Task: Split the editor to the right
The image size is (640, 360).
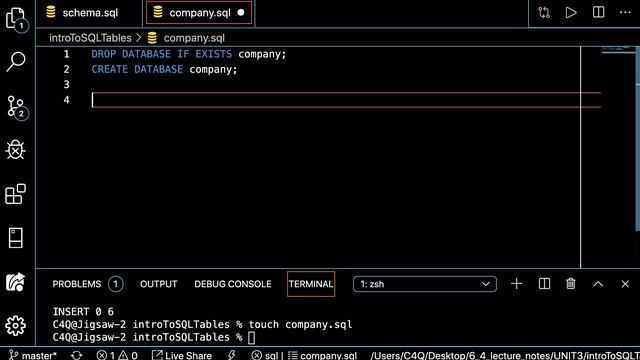Action: coord(598,13)
